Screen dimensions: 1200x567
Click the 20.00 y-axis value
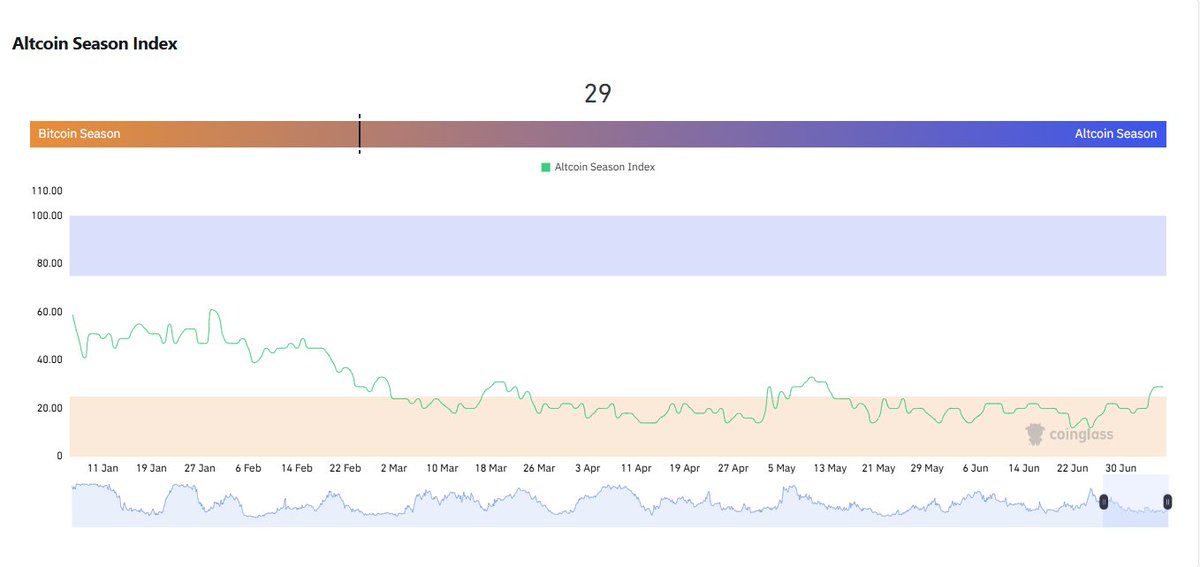point(51,408)
